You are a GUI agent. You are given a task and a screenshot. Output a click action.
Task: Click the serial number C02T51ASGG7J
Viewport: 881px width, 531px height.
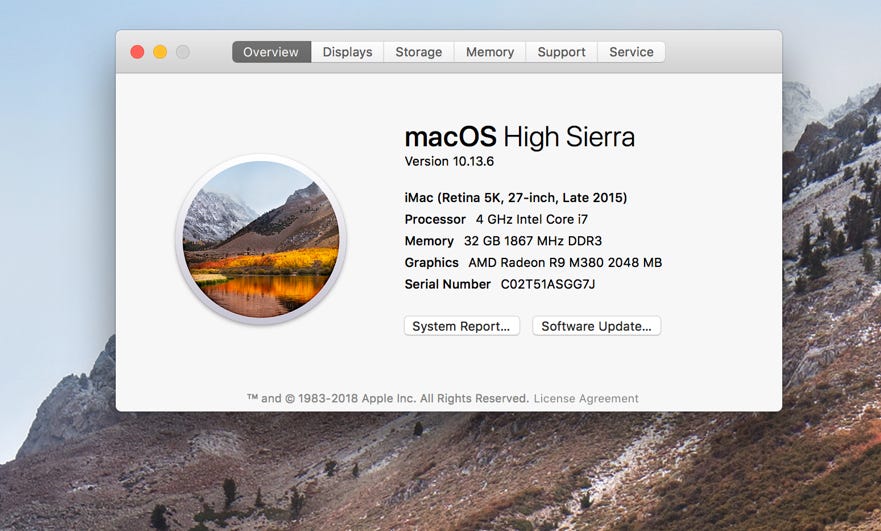[x=548, y=284]
